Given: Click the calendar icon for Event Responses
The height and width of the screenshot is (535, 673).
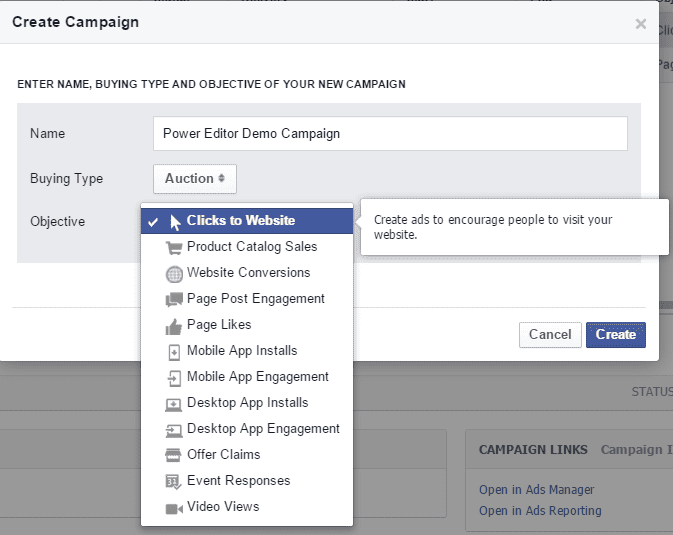Looking at the screenshot, I should click(174, 481).
